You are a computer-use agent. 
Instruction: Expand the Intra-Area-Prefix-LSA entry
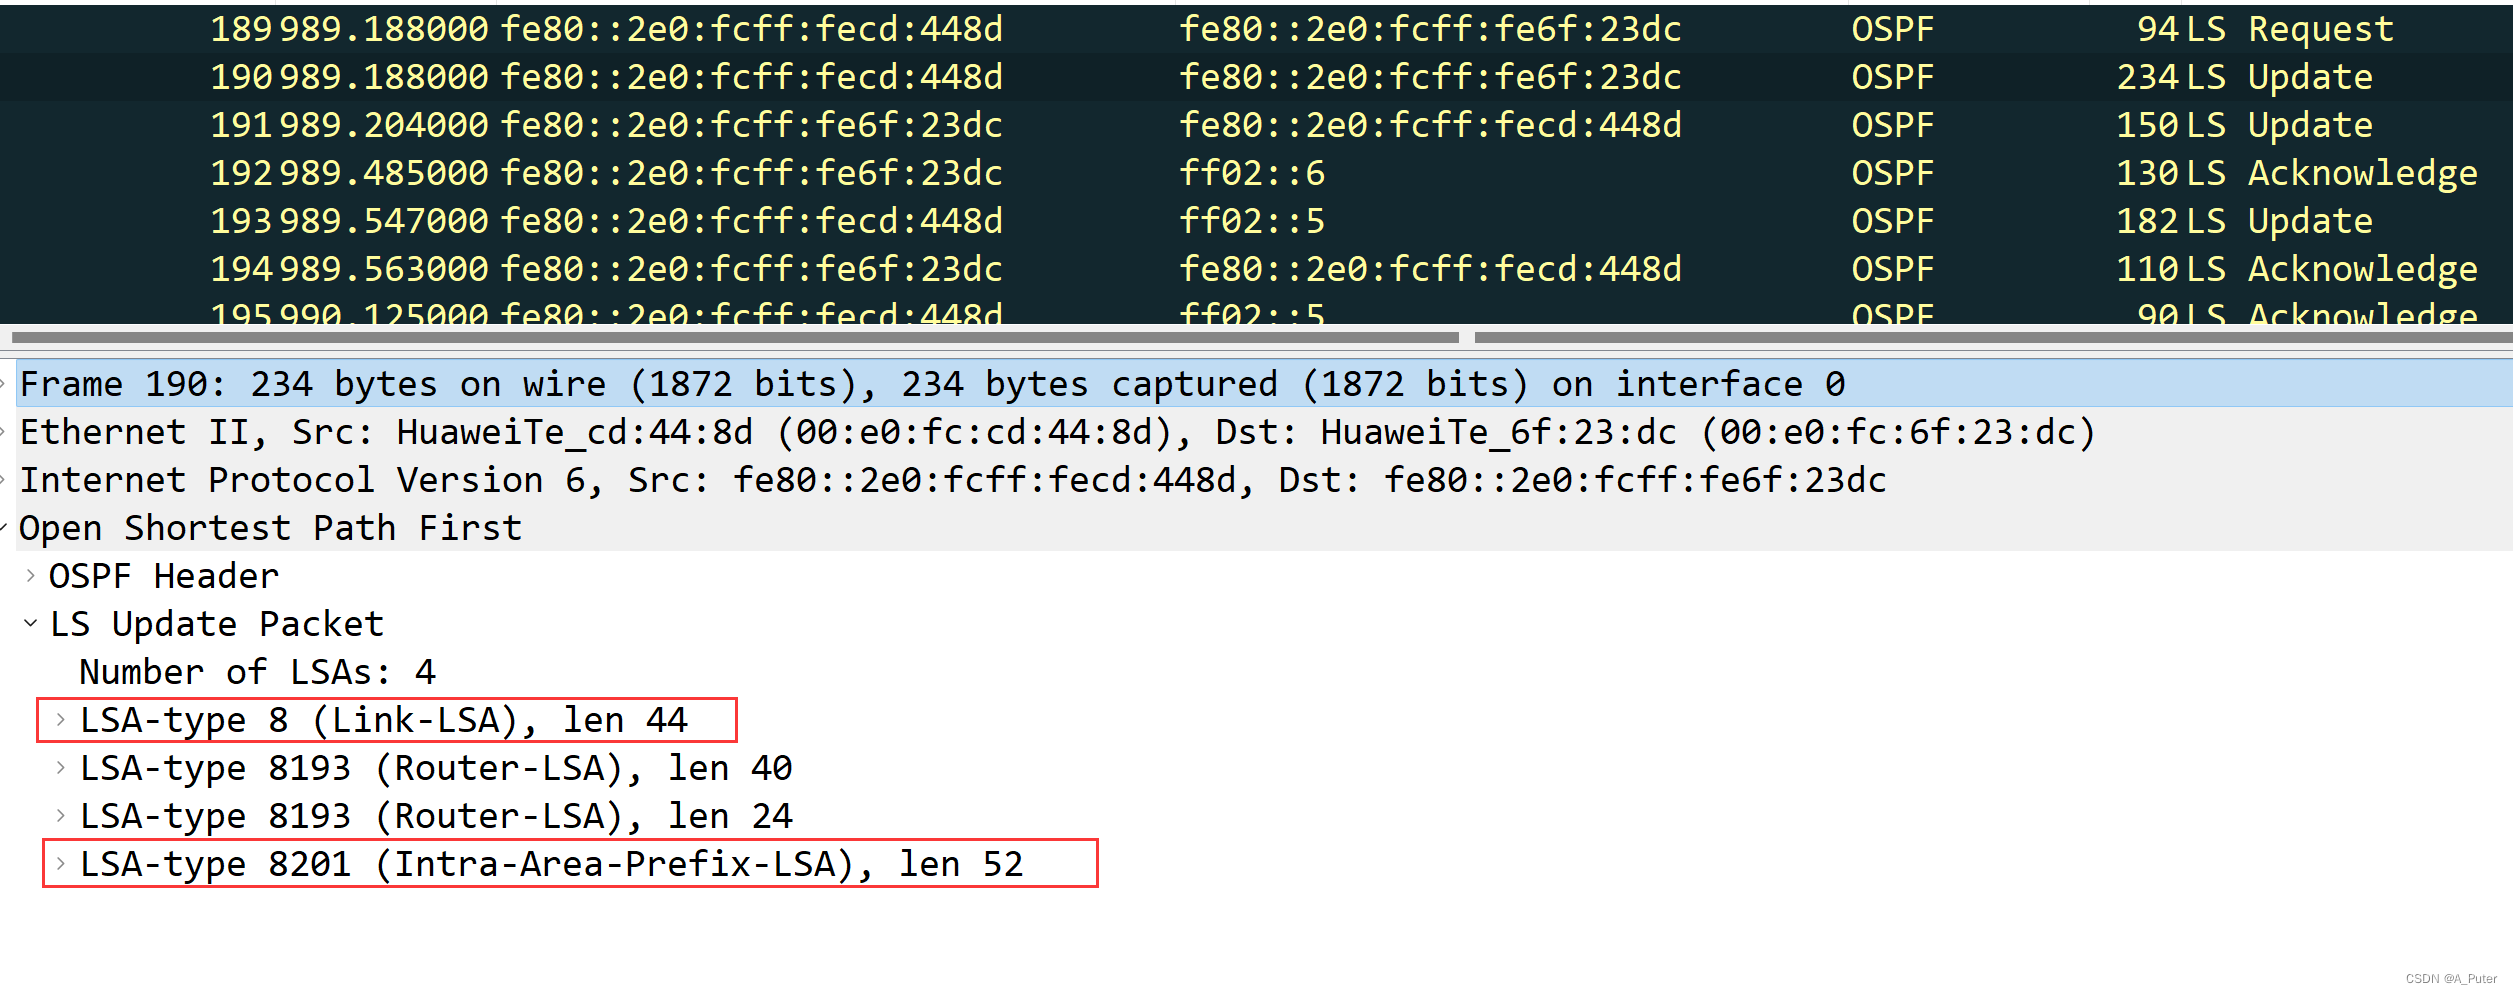pyautogui.click(x=61, y=864)
